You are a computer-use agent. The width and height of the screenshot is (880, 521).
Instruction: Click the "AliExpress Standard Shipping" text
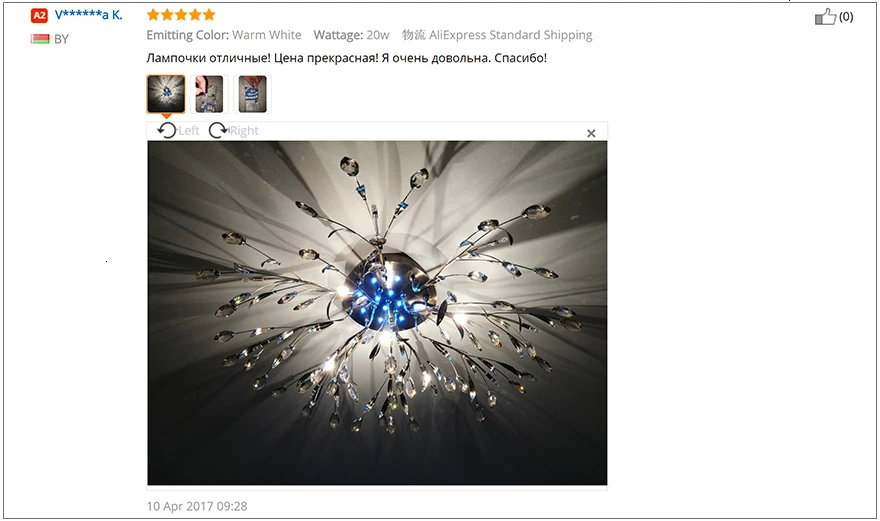click(x=511, y=35)
